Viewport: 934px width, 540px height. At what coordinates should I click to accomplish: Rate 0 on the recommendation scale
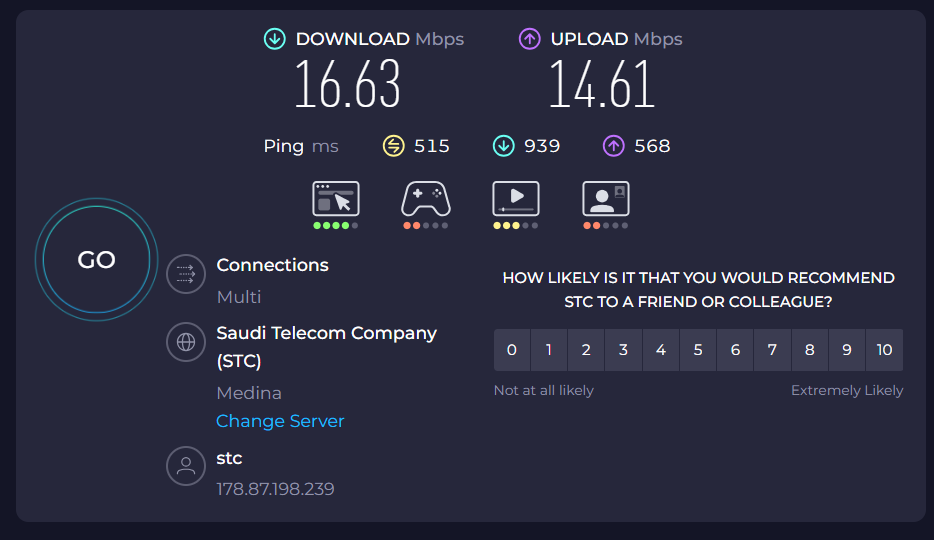pyautogui.click(x=512, y=350)
